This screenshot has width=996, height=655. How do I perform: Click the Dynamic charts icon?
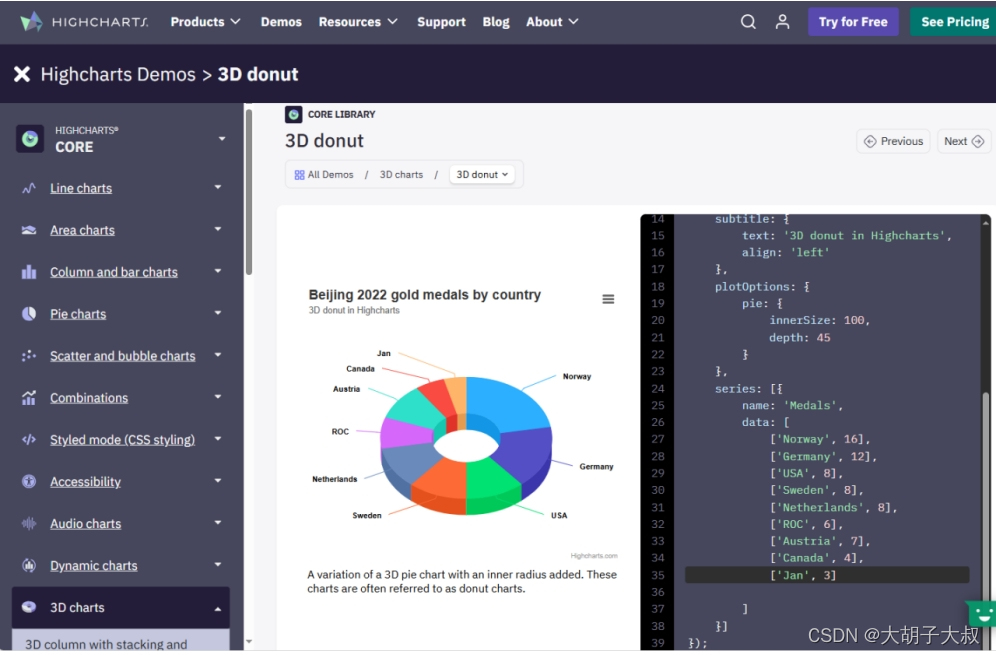click(x=29, y=565)
